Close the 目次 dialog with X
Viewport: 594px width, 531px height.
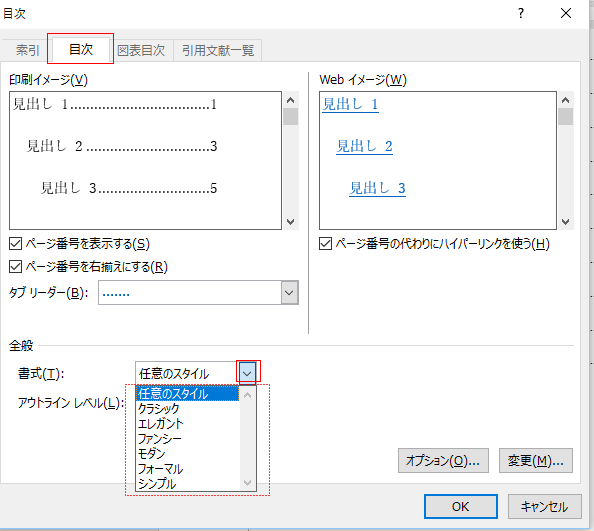pyautogui.click(x=566, y=13)
